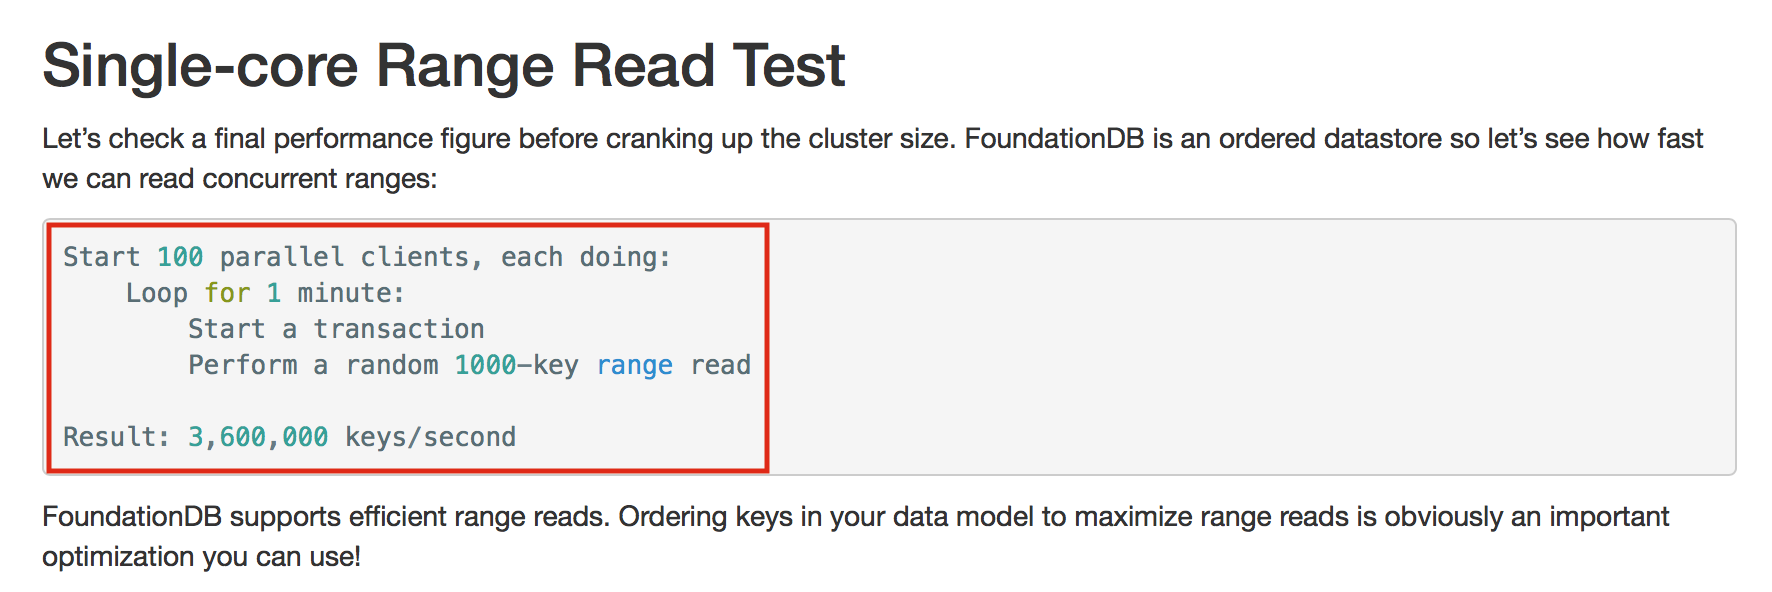Image resolution: width=1772 pixels, height=592 pixels.
Task: Click the "Single-core Range Read Test" heading
Action: [x=443, y=66]
